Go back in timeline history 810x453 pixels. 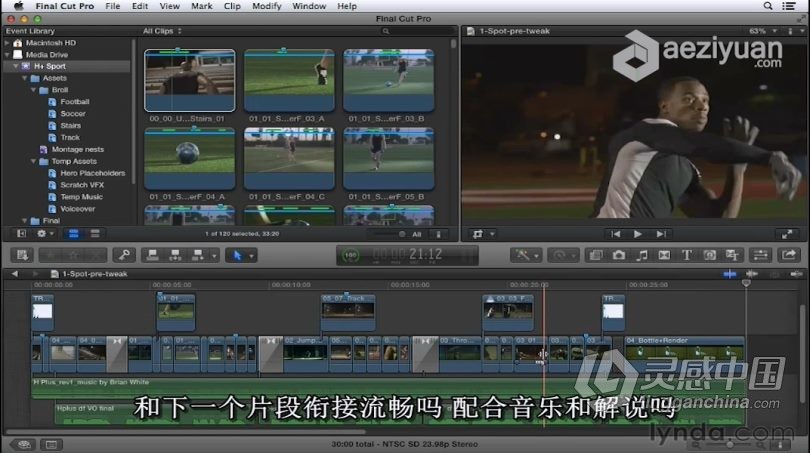14,274
